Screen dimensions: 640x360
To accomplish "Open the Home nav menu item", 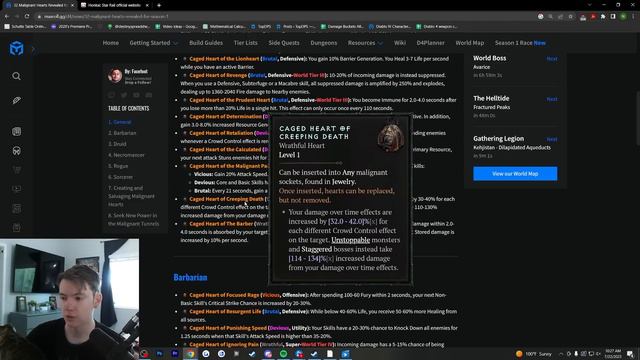I will point(111,43).
